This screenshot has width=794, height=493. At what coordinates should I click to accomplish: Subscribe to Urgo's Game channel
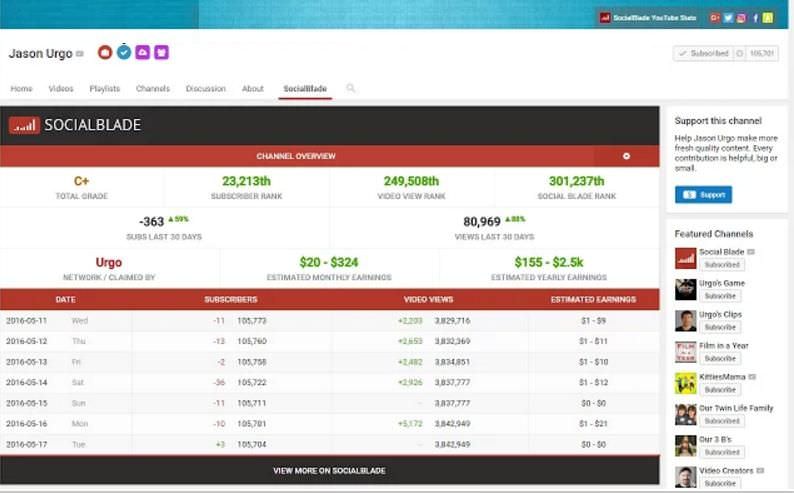click(720, 296)
